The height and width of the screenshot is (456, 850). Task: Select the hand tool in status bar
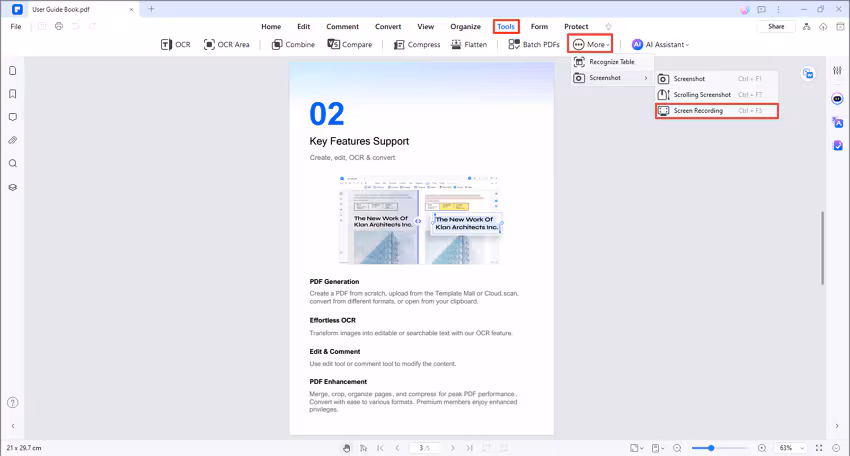347,448
